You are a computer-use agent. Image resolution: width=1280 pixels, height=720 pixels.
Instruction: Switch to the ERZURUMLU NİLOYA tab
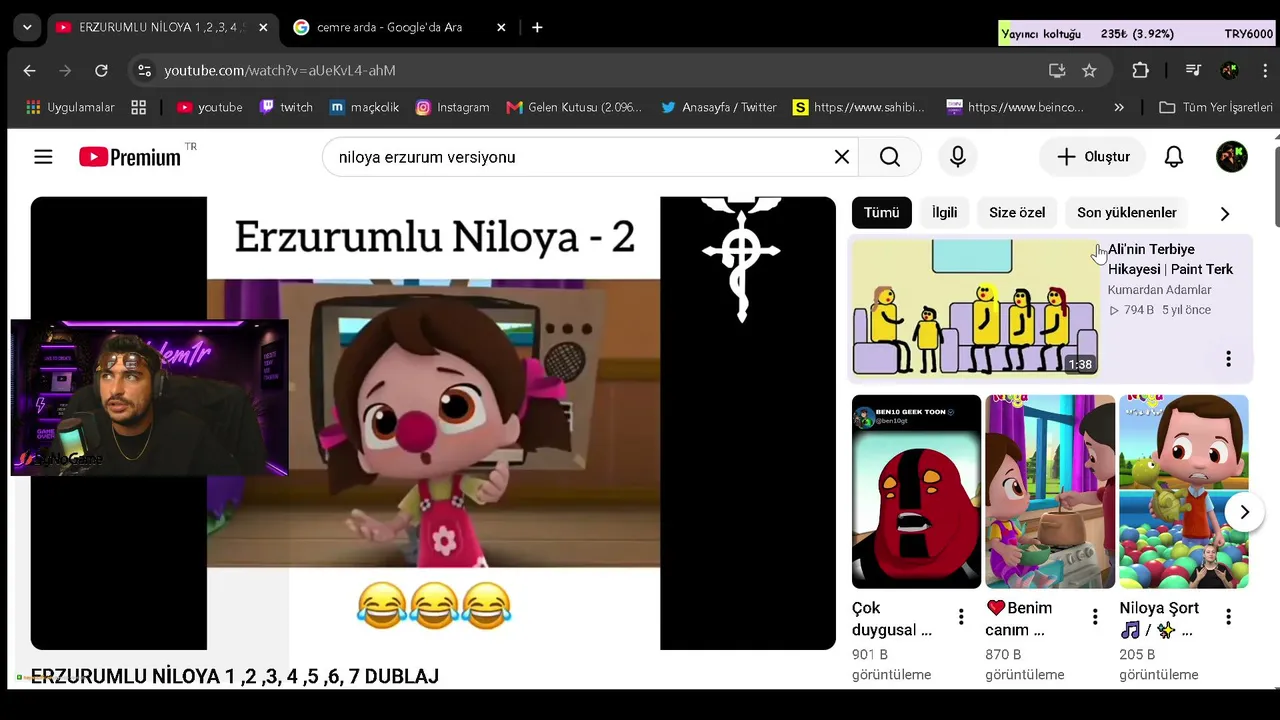[162, 28]
